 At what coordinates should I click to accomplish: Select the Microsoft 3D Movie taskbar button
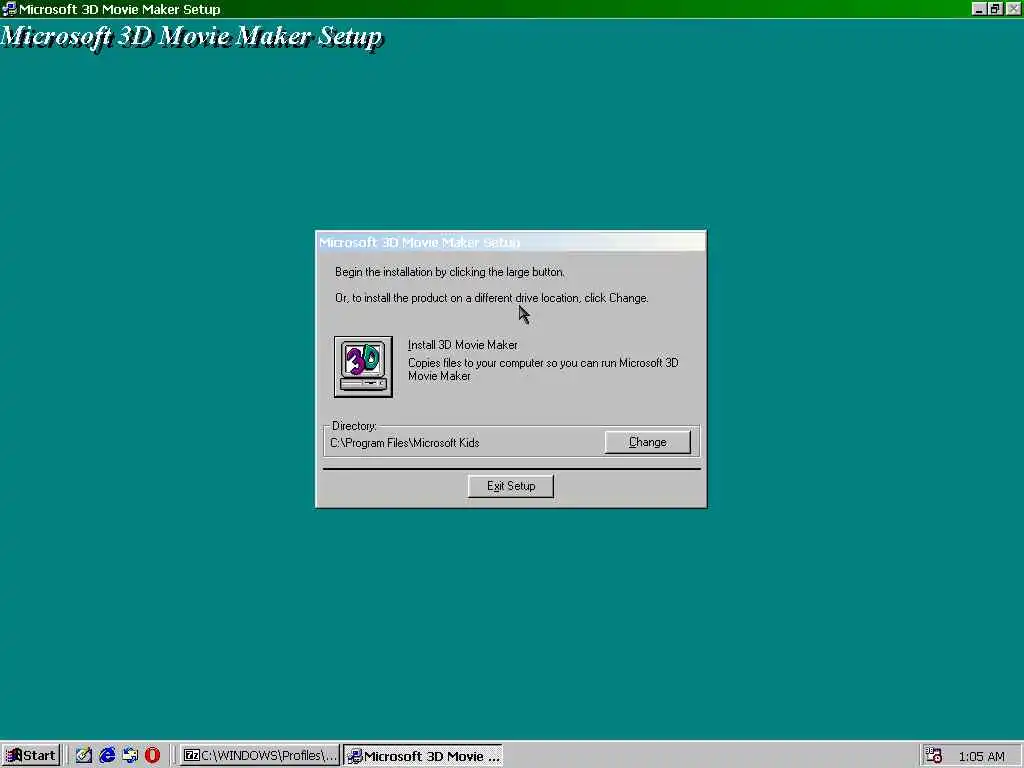423,756
